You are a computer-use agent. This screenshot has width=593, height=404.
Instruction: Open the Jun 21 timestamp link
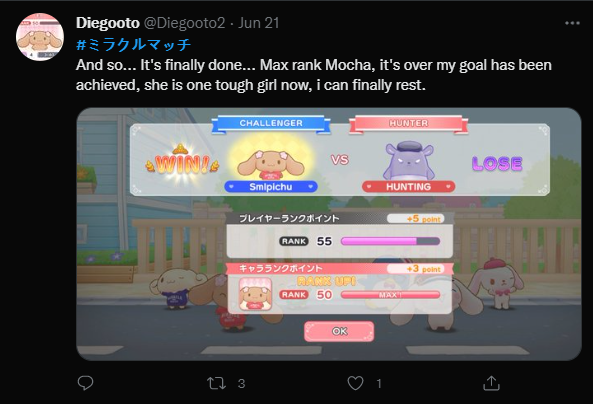click(259, 23)
